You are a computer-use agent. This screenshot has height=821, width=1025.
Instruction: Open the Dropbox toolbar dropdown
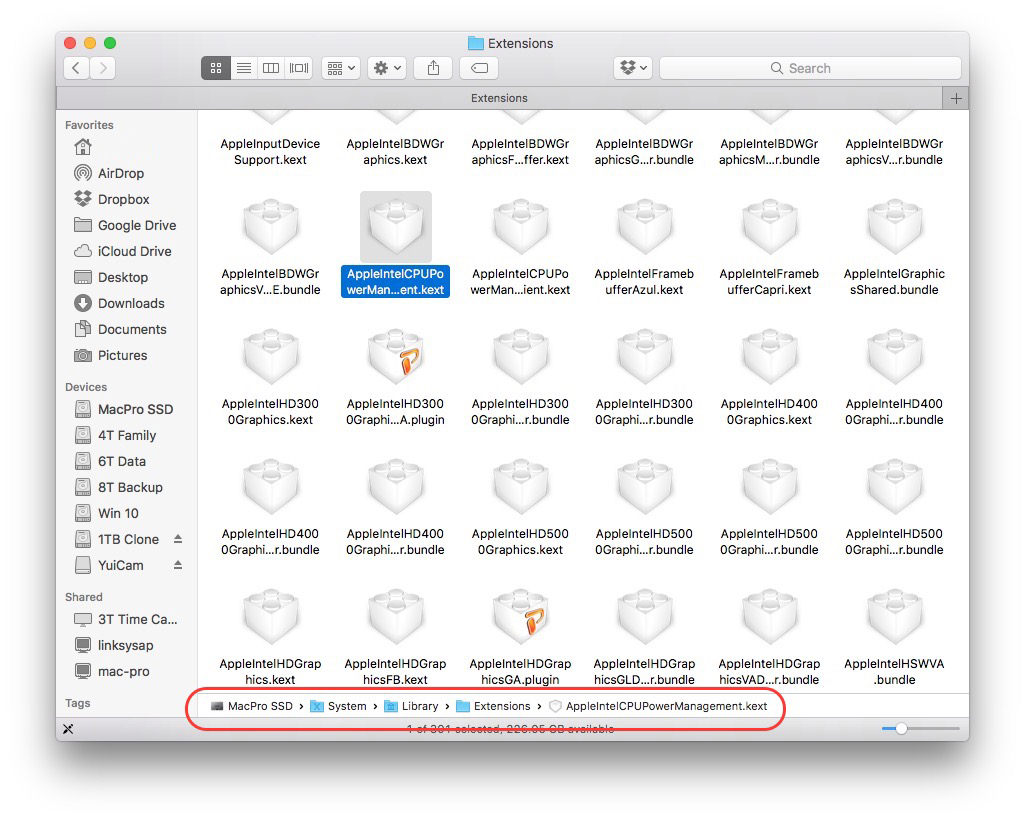click(x=633, y=68)
